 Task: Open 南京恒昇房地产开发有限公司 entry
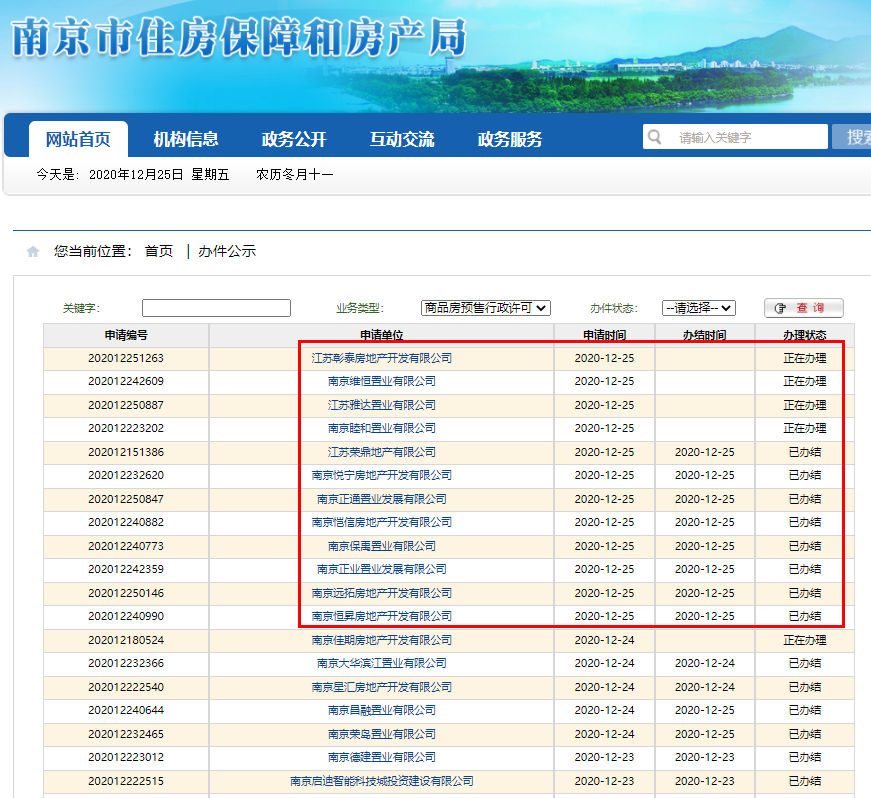[382, 616]
